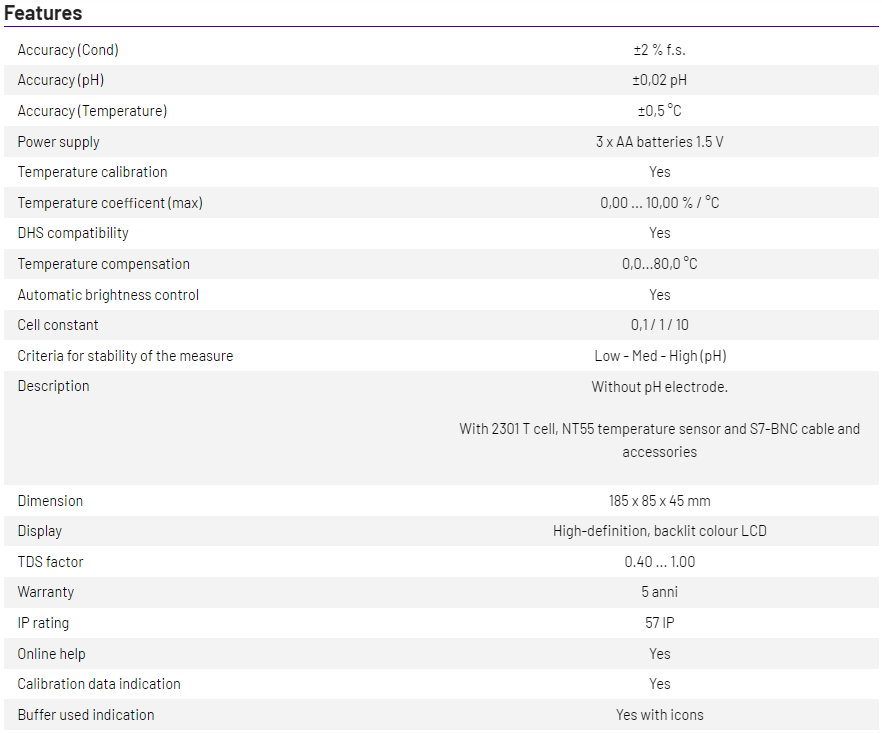
Task: Click the High-definition, backlit colour LCD value
Action: point(659,531)
